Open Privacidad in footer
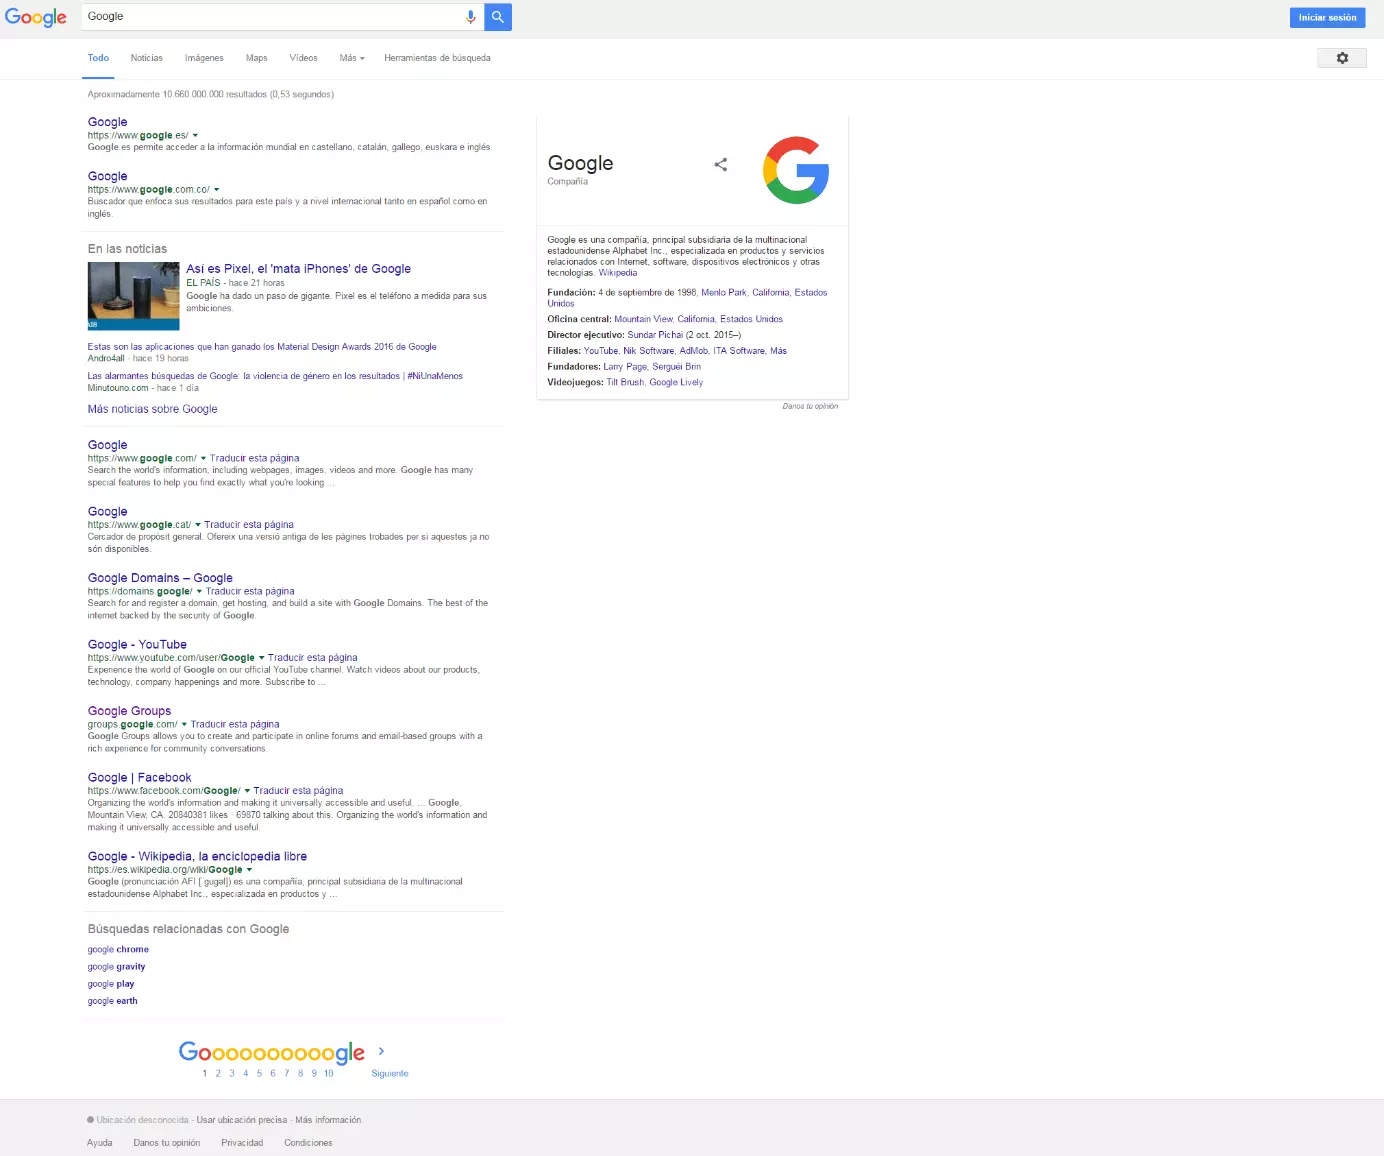Viewport: 1384px width, 1156px height. 242,1143
